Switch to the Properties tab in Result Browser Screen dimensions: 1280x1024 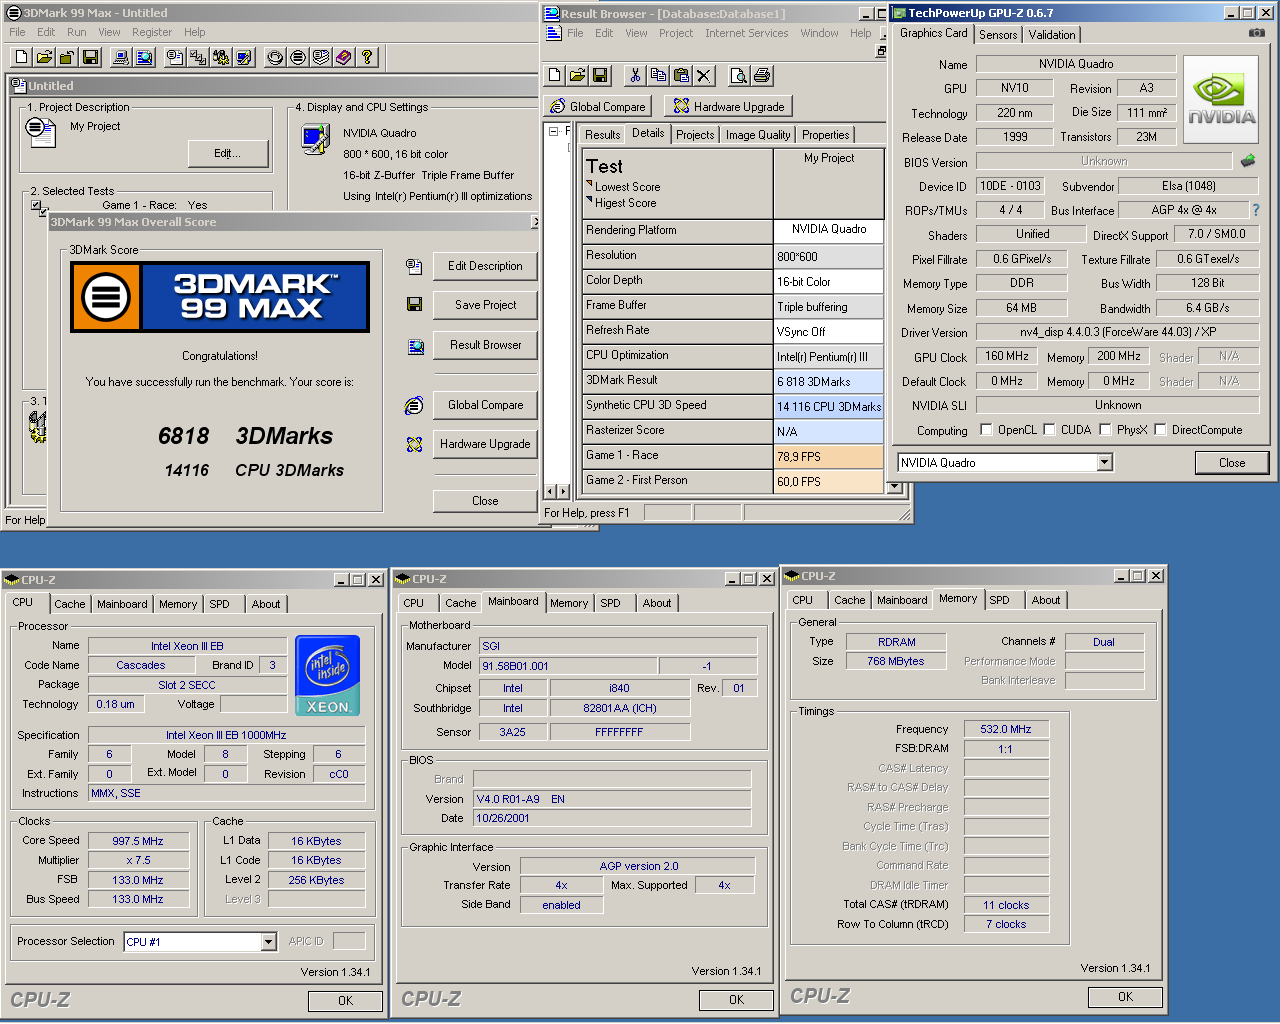(825, 134)
